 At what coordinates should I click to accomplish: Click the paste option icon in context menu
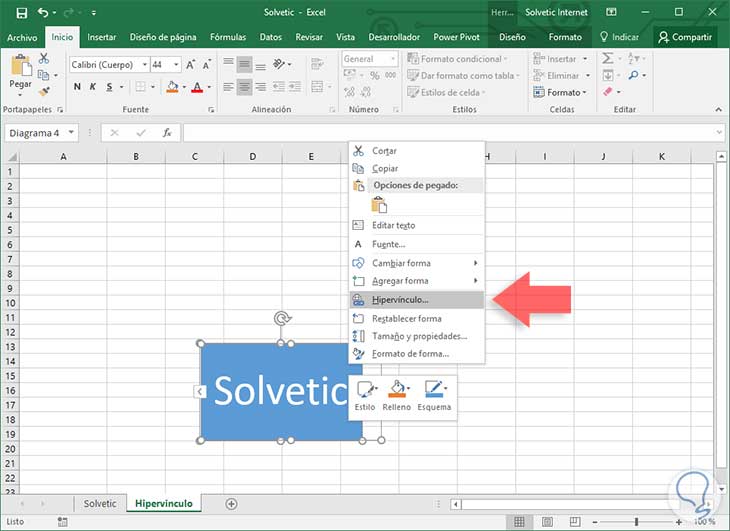click(x=379, y=205)
